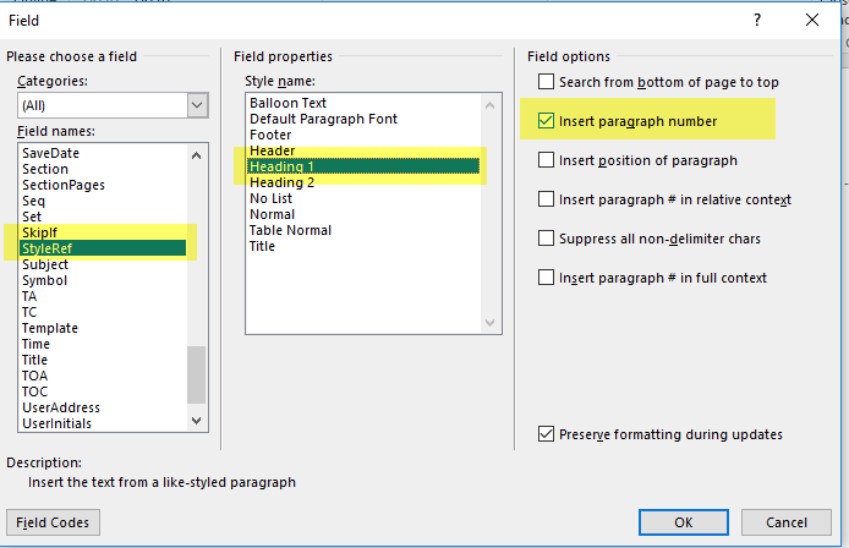Open the Categories dropdown
This screenshot has height=548, width=849.
(197, 105)
